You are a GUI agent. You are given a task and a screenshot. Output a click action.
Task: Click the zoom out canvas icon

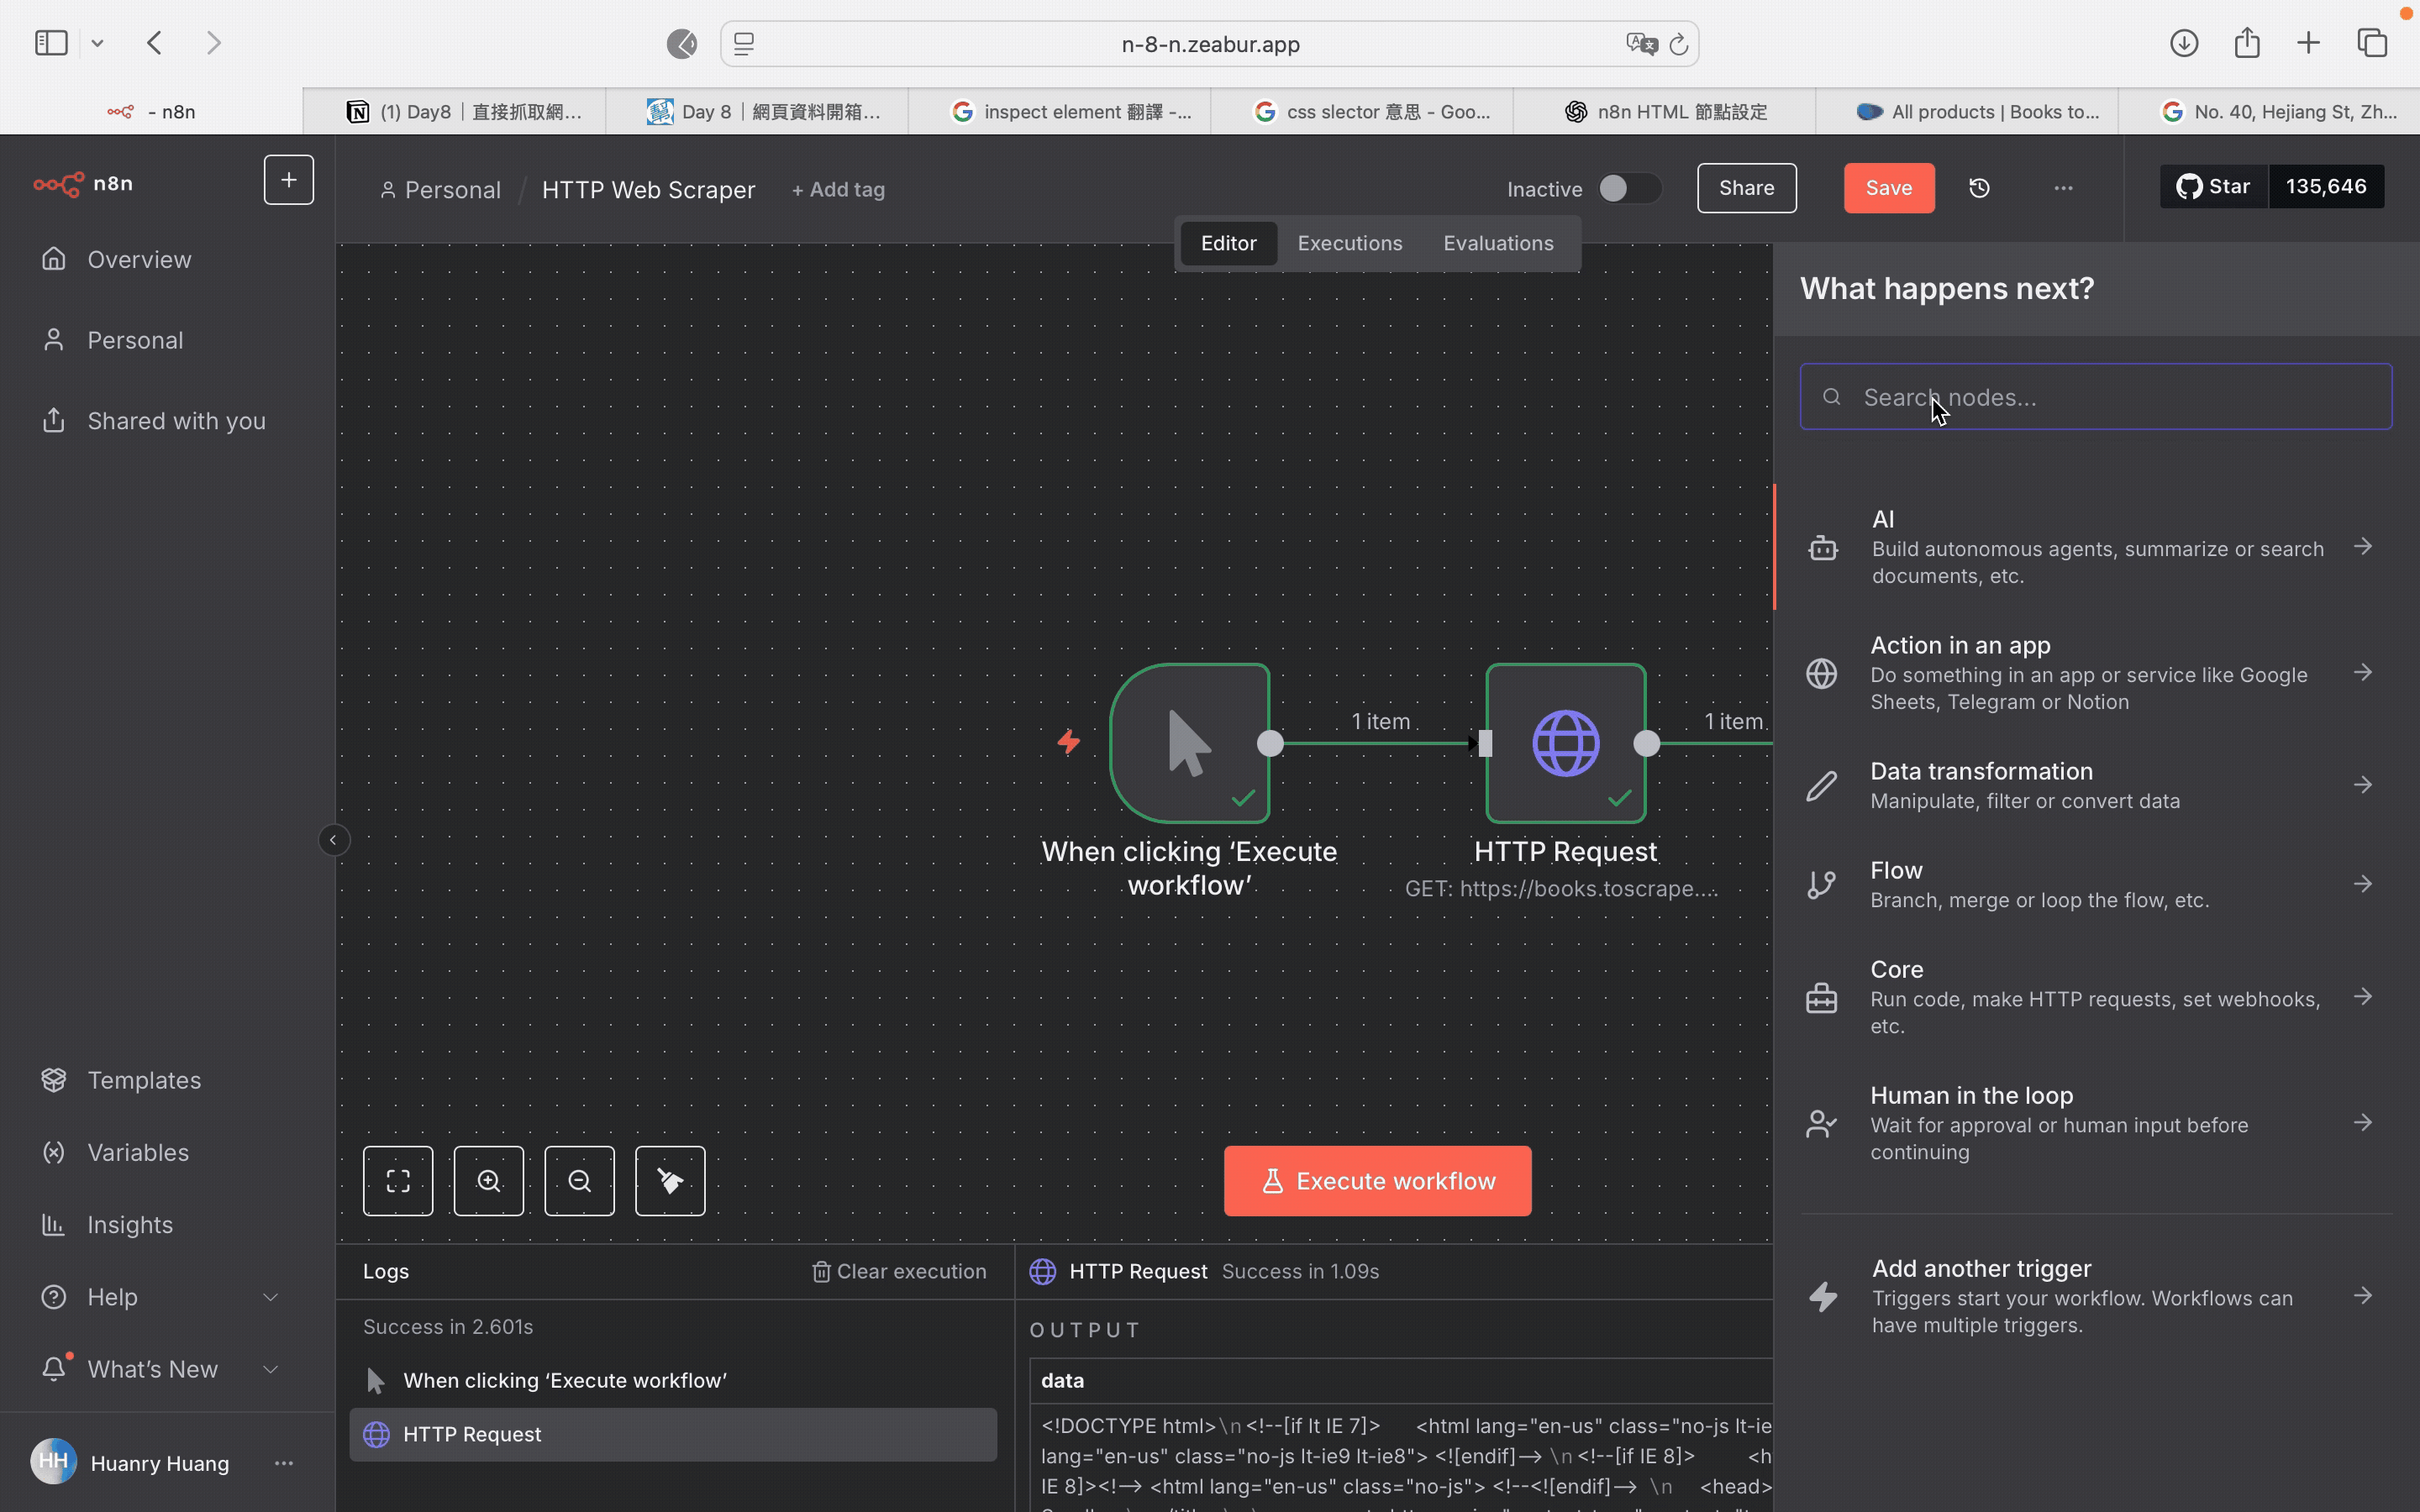[x=580, y=1181]
